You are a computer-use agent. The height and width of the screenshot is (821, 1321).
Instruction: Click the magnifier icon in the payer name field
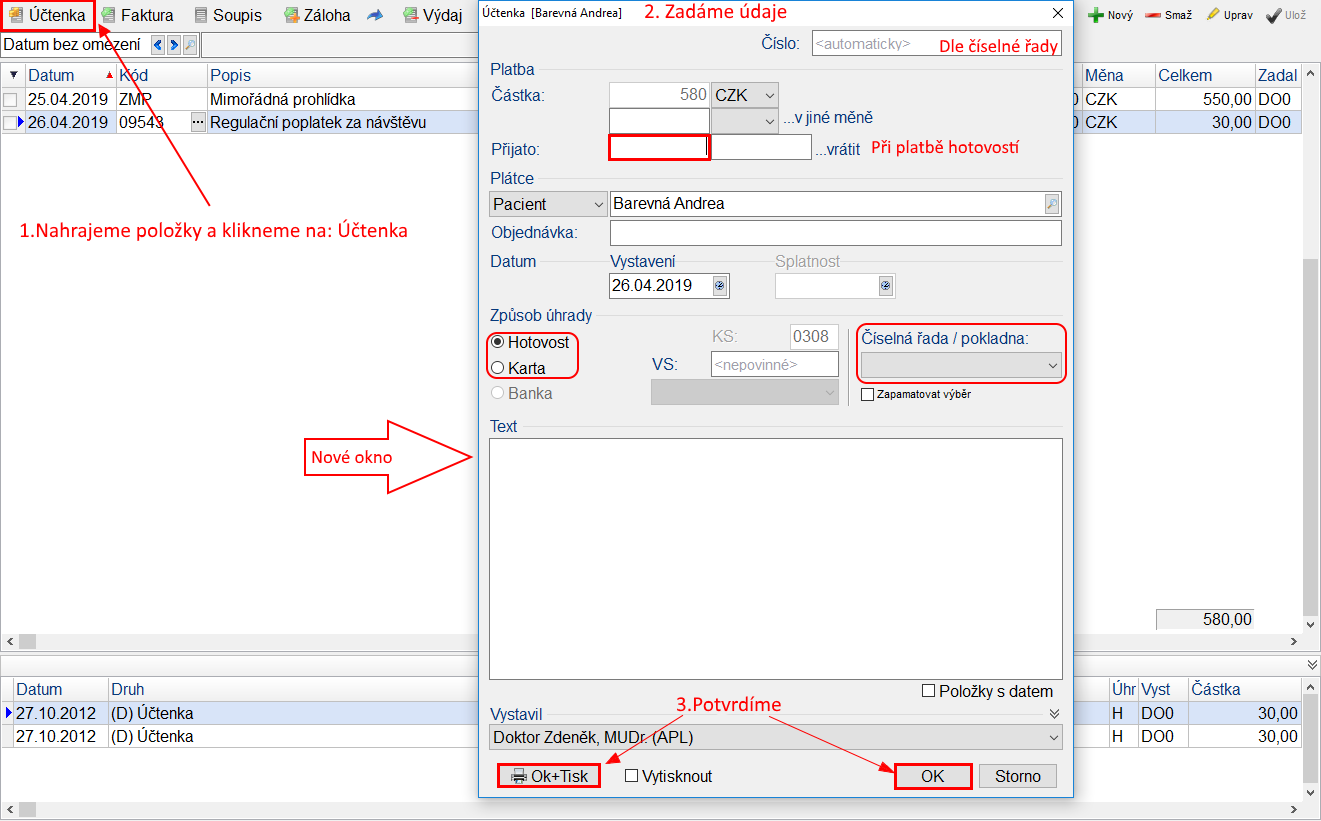[x=1051, y=204]
